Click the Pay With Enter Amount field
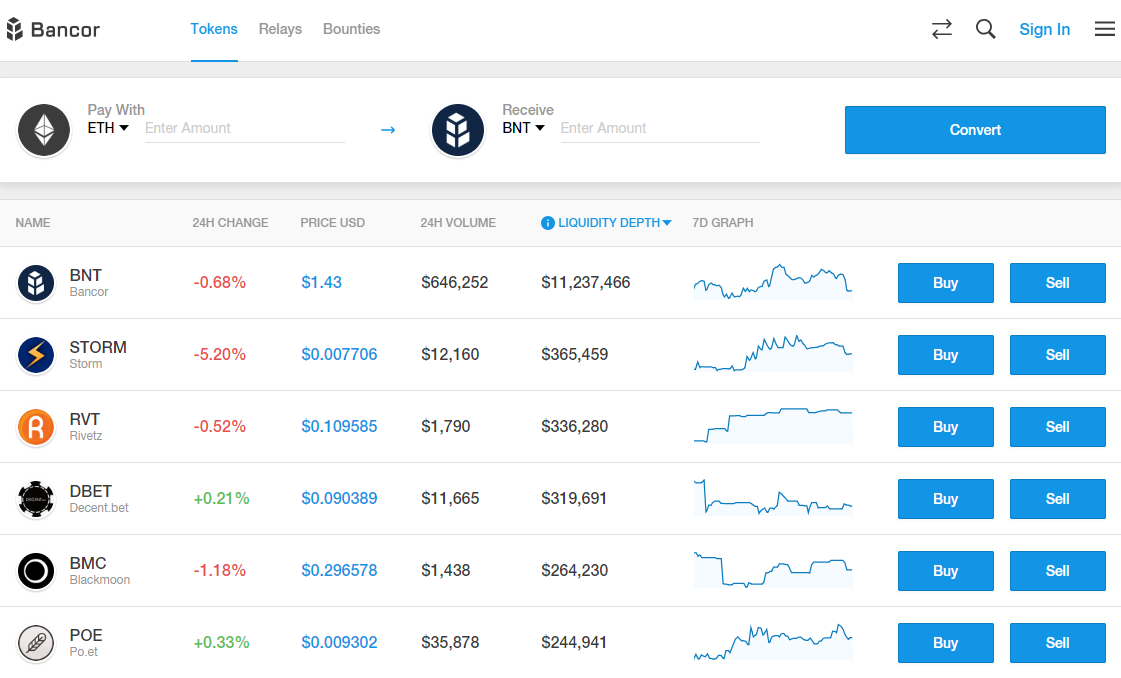 point(245,129)
